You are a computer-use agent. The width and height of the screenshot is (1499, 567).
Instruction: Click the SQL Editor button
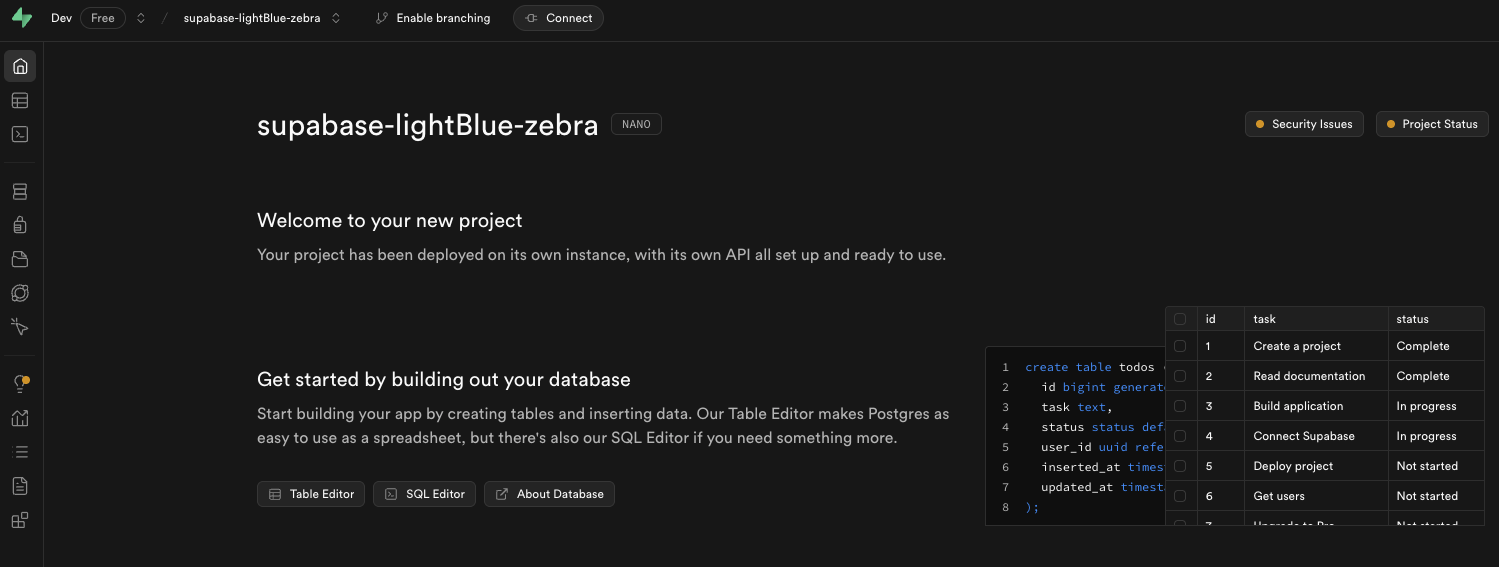click(425, 494)
